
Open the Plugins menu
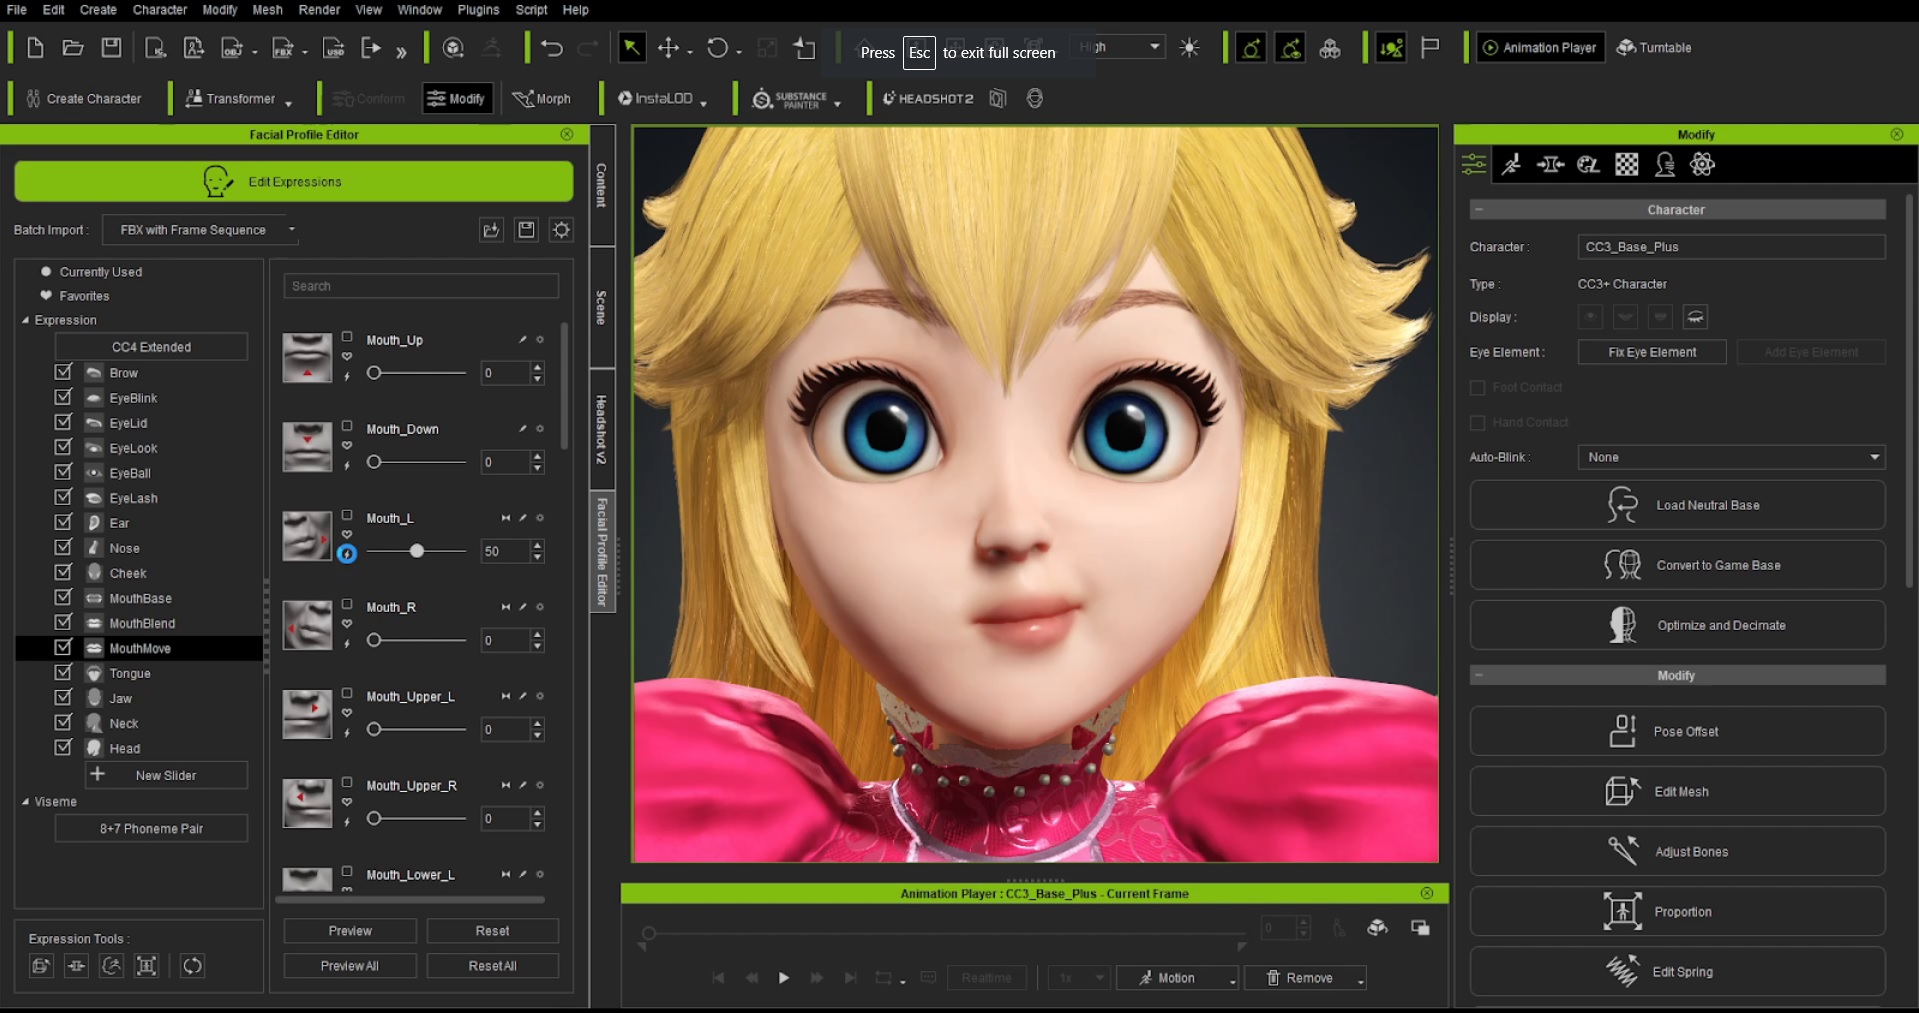[478, 10]
